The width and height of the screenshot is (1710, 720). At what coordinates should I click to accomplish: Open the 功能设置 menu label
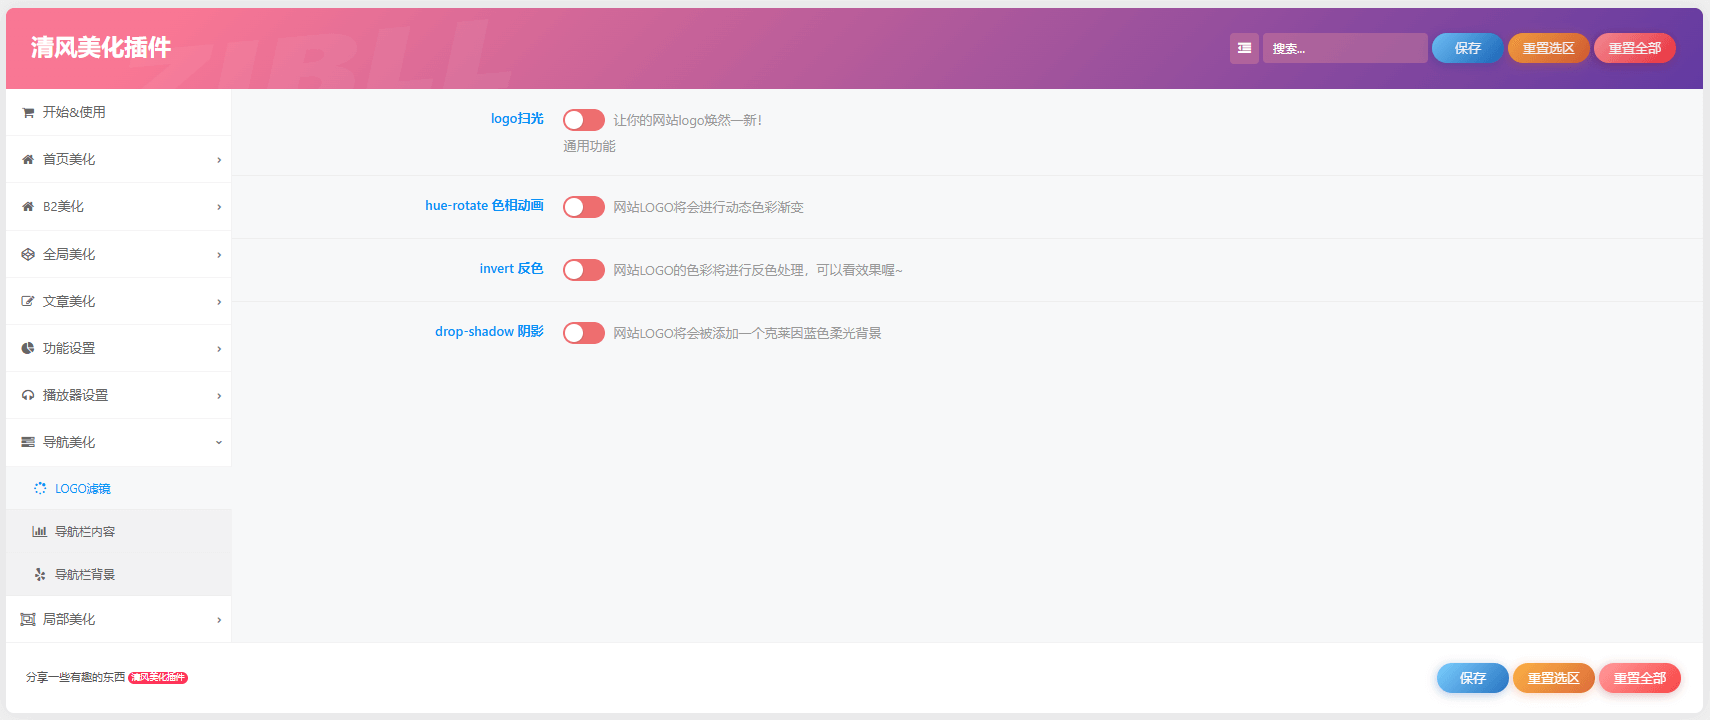(69, 348)
